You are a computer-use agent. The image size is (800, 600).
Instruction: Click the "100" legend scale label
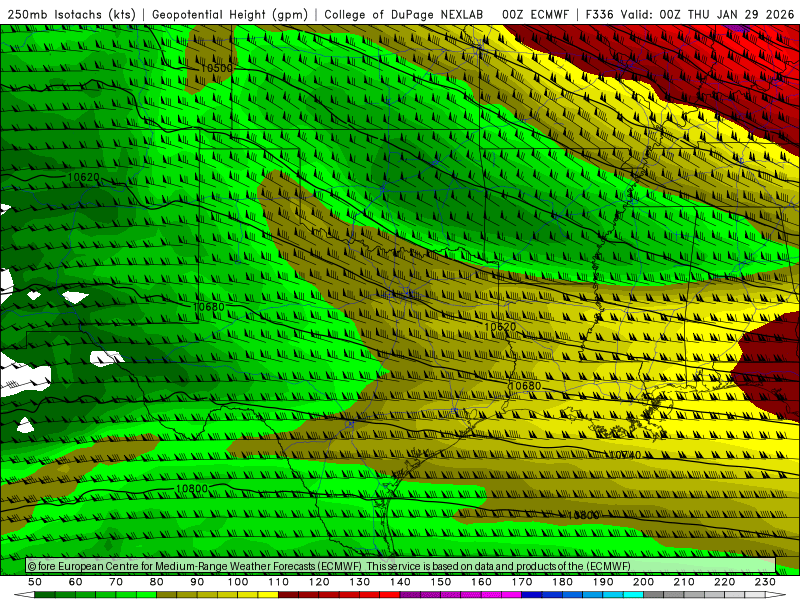click(238, 582)
